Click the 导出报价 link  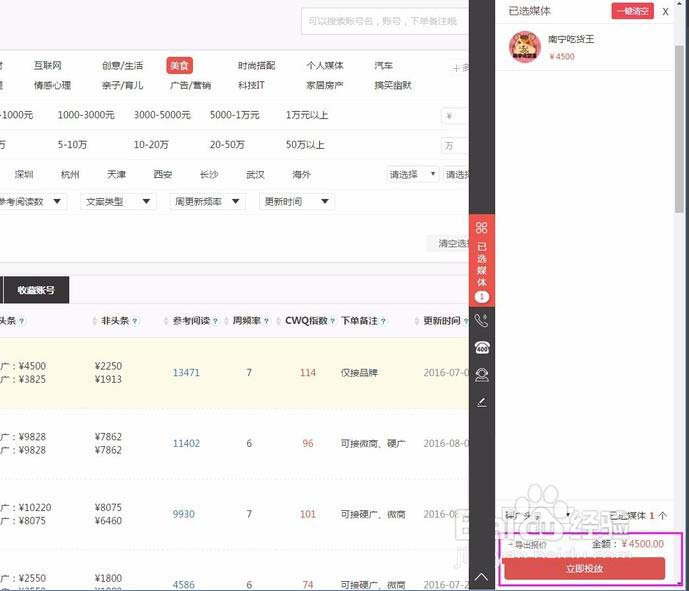(528, 545)
